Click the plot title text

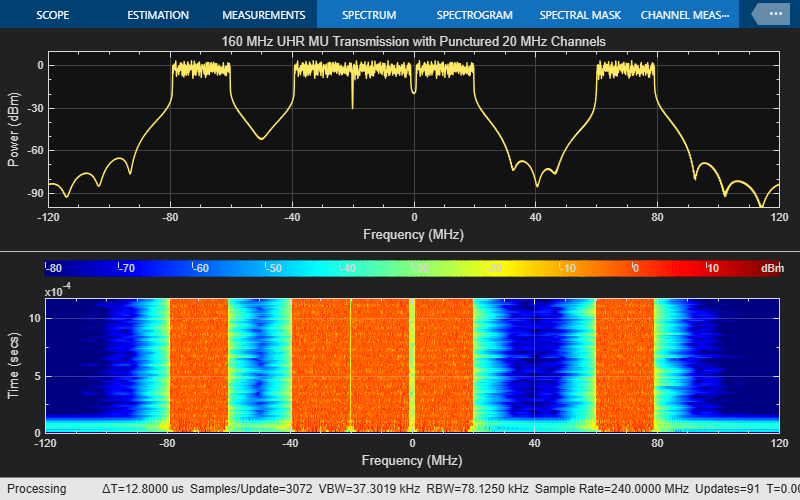point(414,41)
